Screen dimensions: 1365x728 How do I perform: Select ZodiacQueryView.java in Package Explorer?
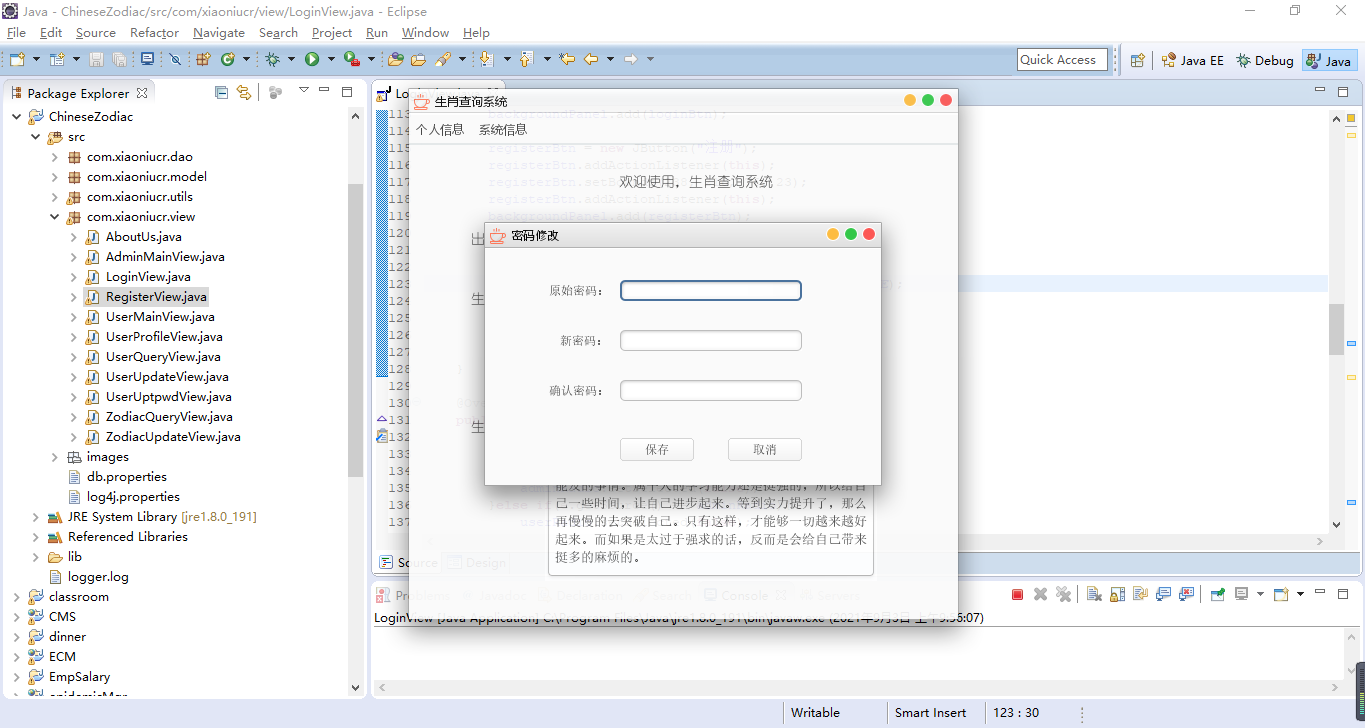pos(169,417)
